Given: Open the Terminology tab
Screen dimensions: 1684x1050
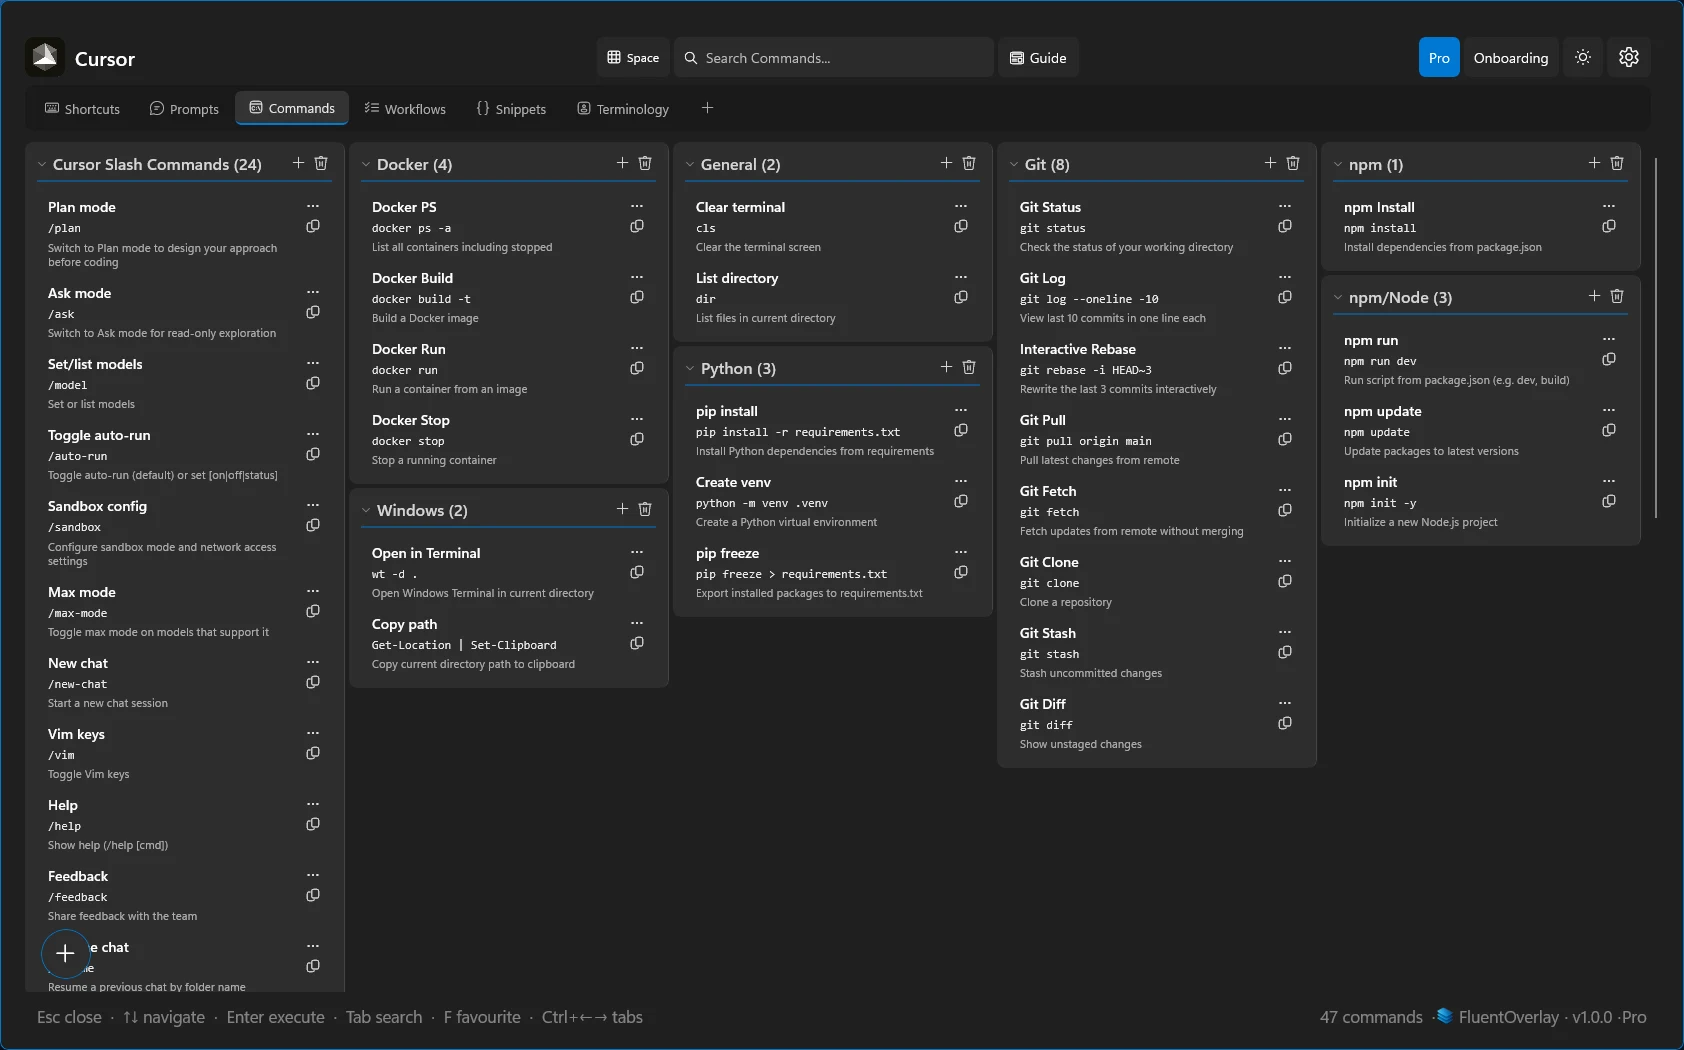Looking at the screenshot, I should pyautogui.click(x=622, y=108).
